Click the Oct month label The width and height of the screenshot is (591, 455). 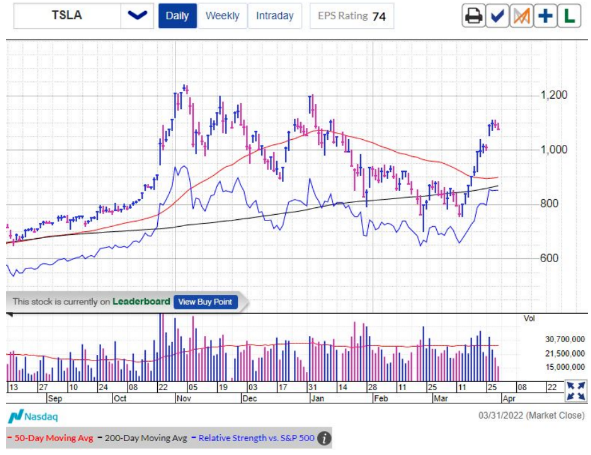pos(120,399)
